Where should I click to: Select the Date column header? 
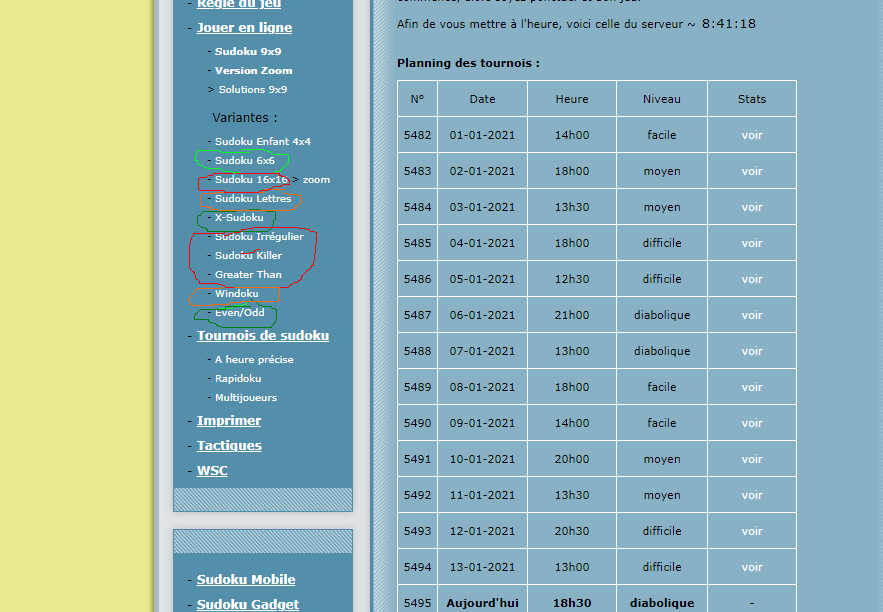[x=482, y=99]
